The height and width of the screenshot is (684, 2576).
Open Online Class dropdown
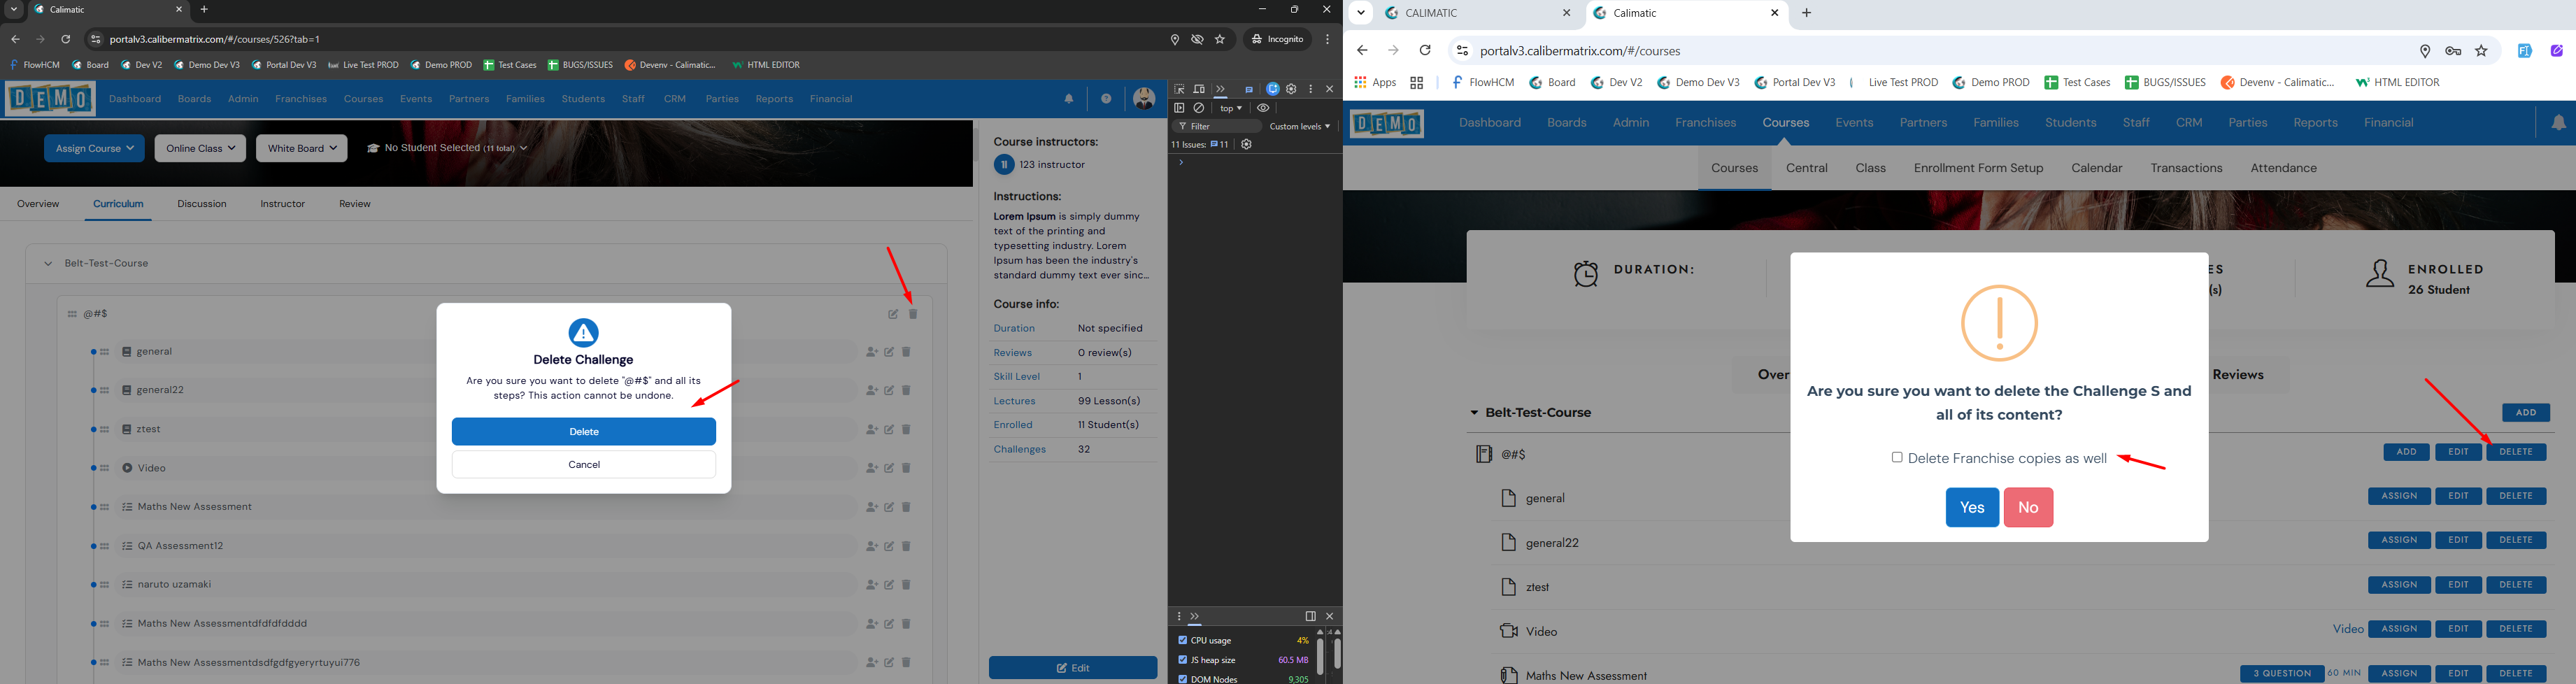pyautogui.click(x=200, y=148)
